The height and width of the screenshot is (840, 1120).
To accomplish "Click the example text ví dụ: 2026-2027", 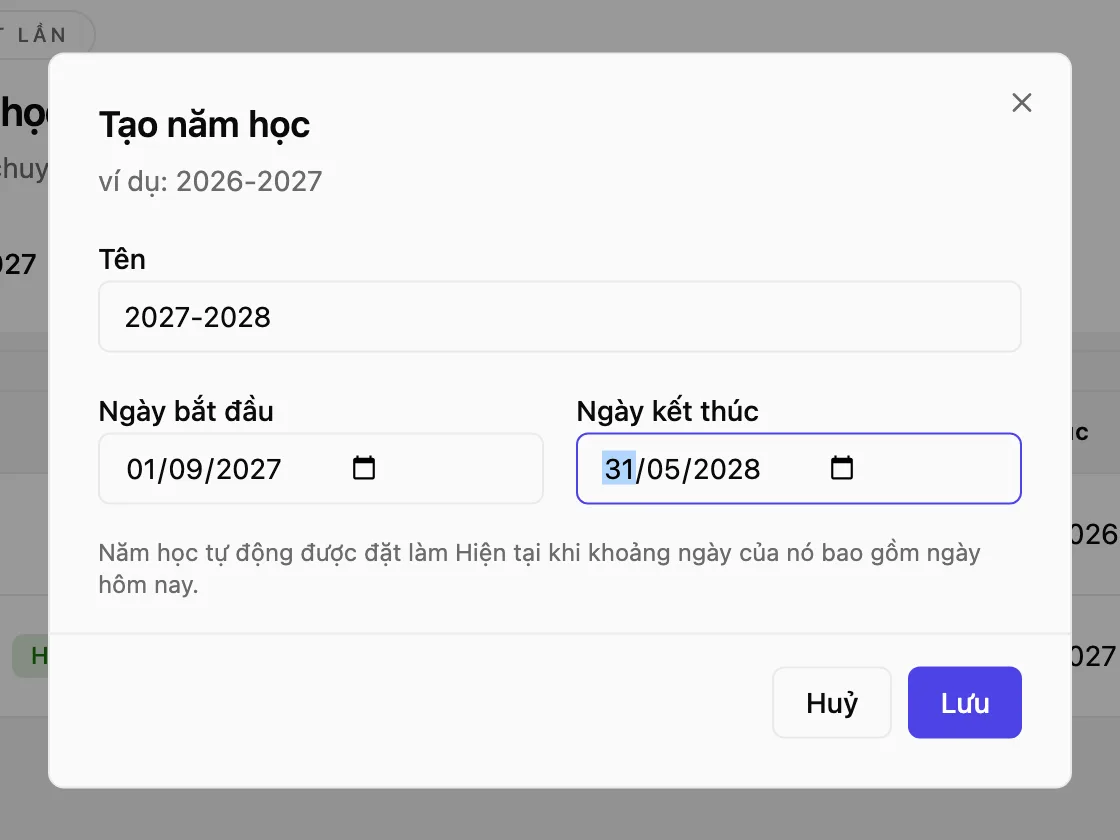I will pos(210,181).
